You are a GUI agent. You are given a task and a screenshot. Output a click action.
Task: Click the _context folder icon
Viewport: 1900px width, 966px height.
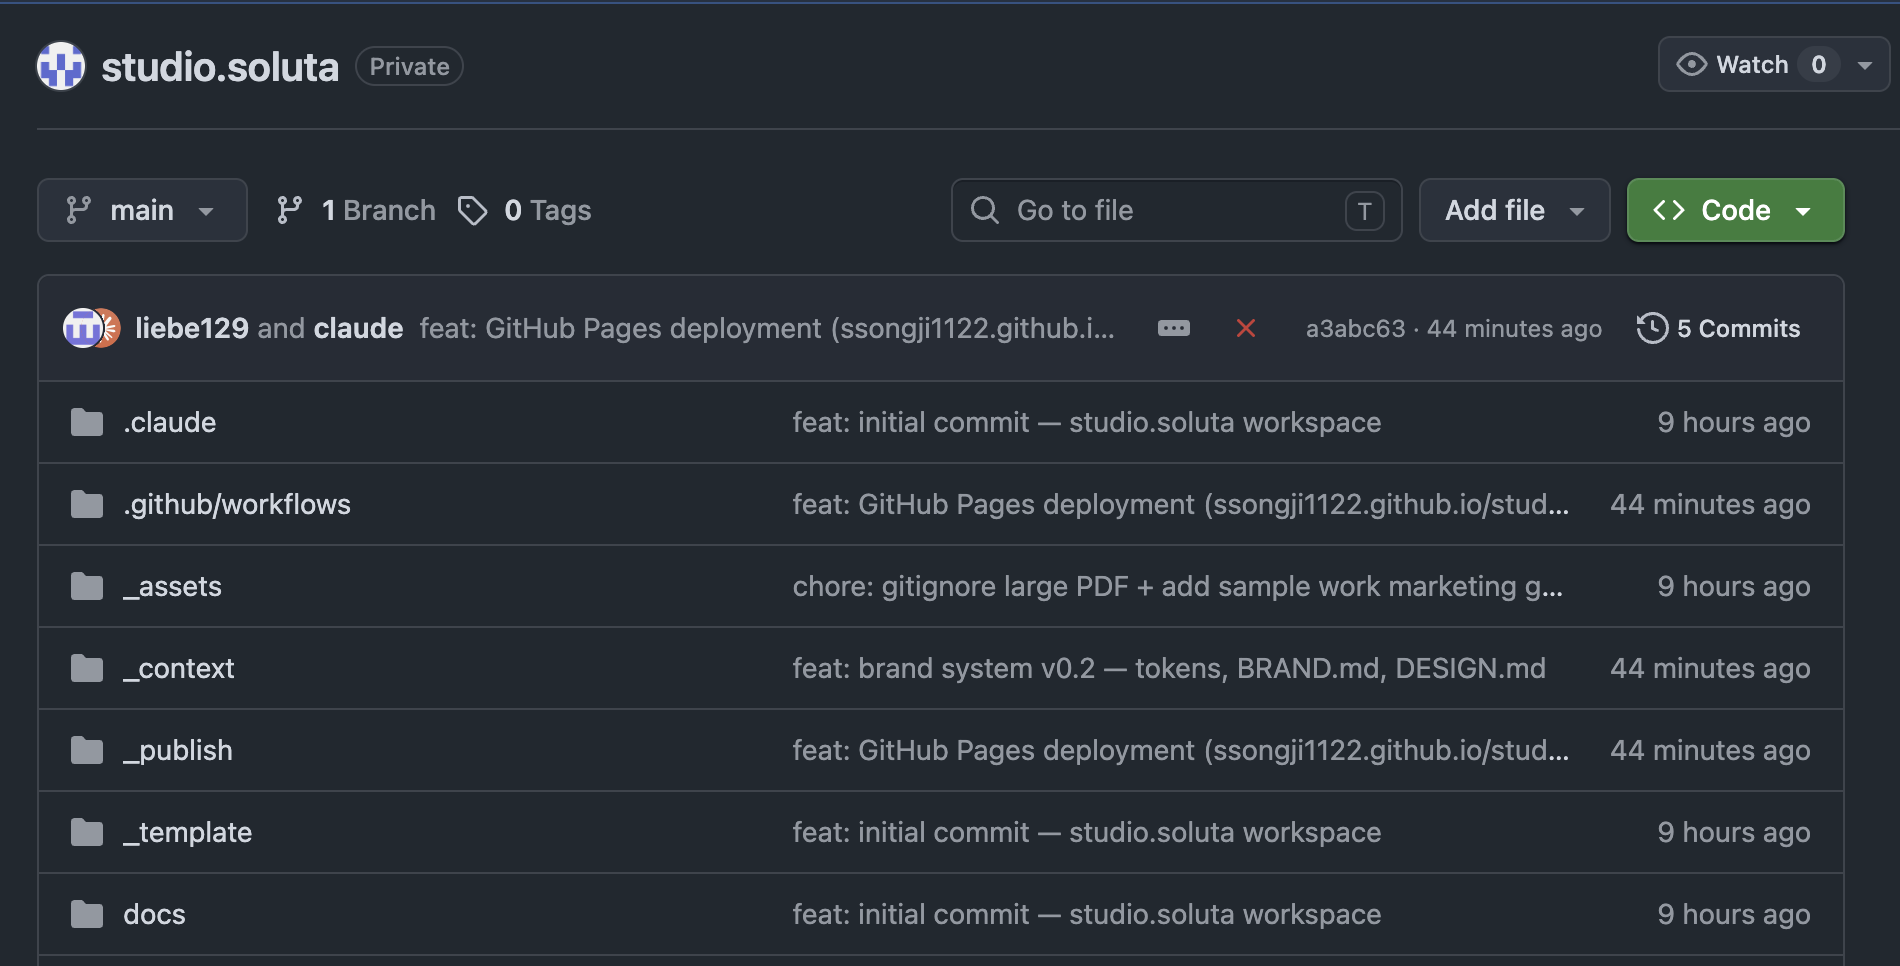(x=87, y=668)
